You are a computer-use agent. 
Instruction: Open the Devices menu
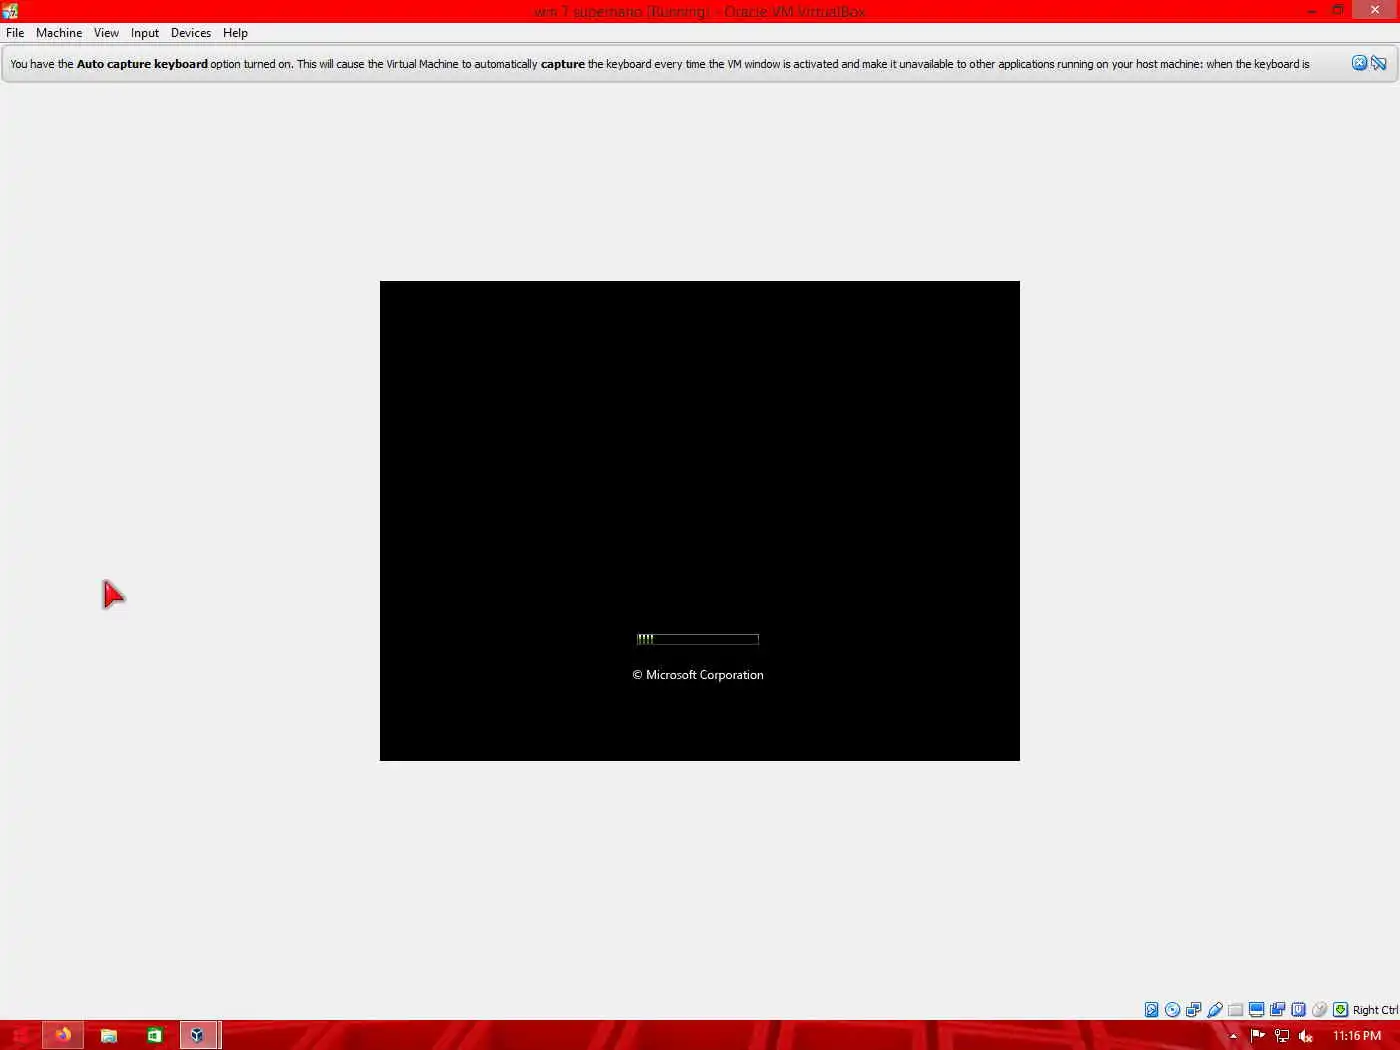click(x=191, y=33)
